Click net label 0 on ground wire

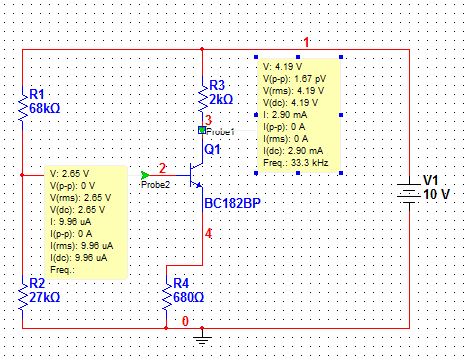point(185,321)
